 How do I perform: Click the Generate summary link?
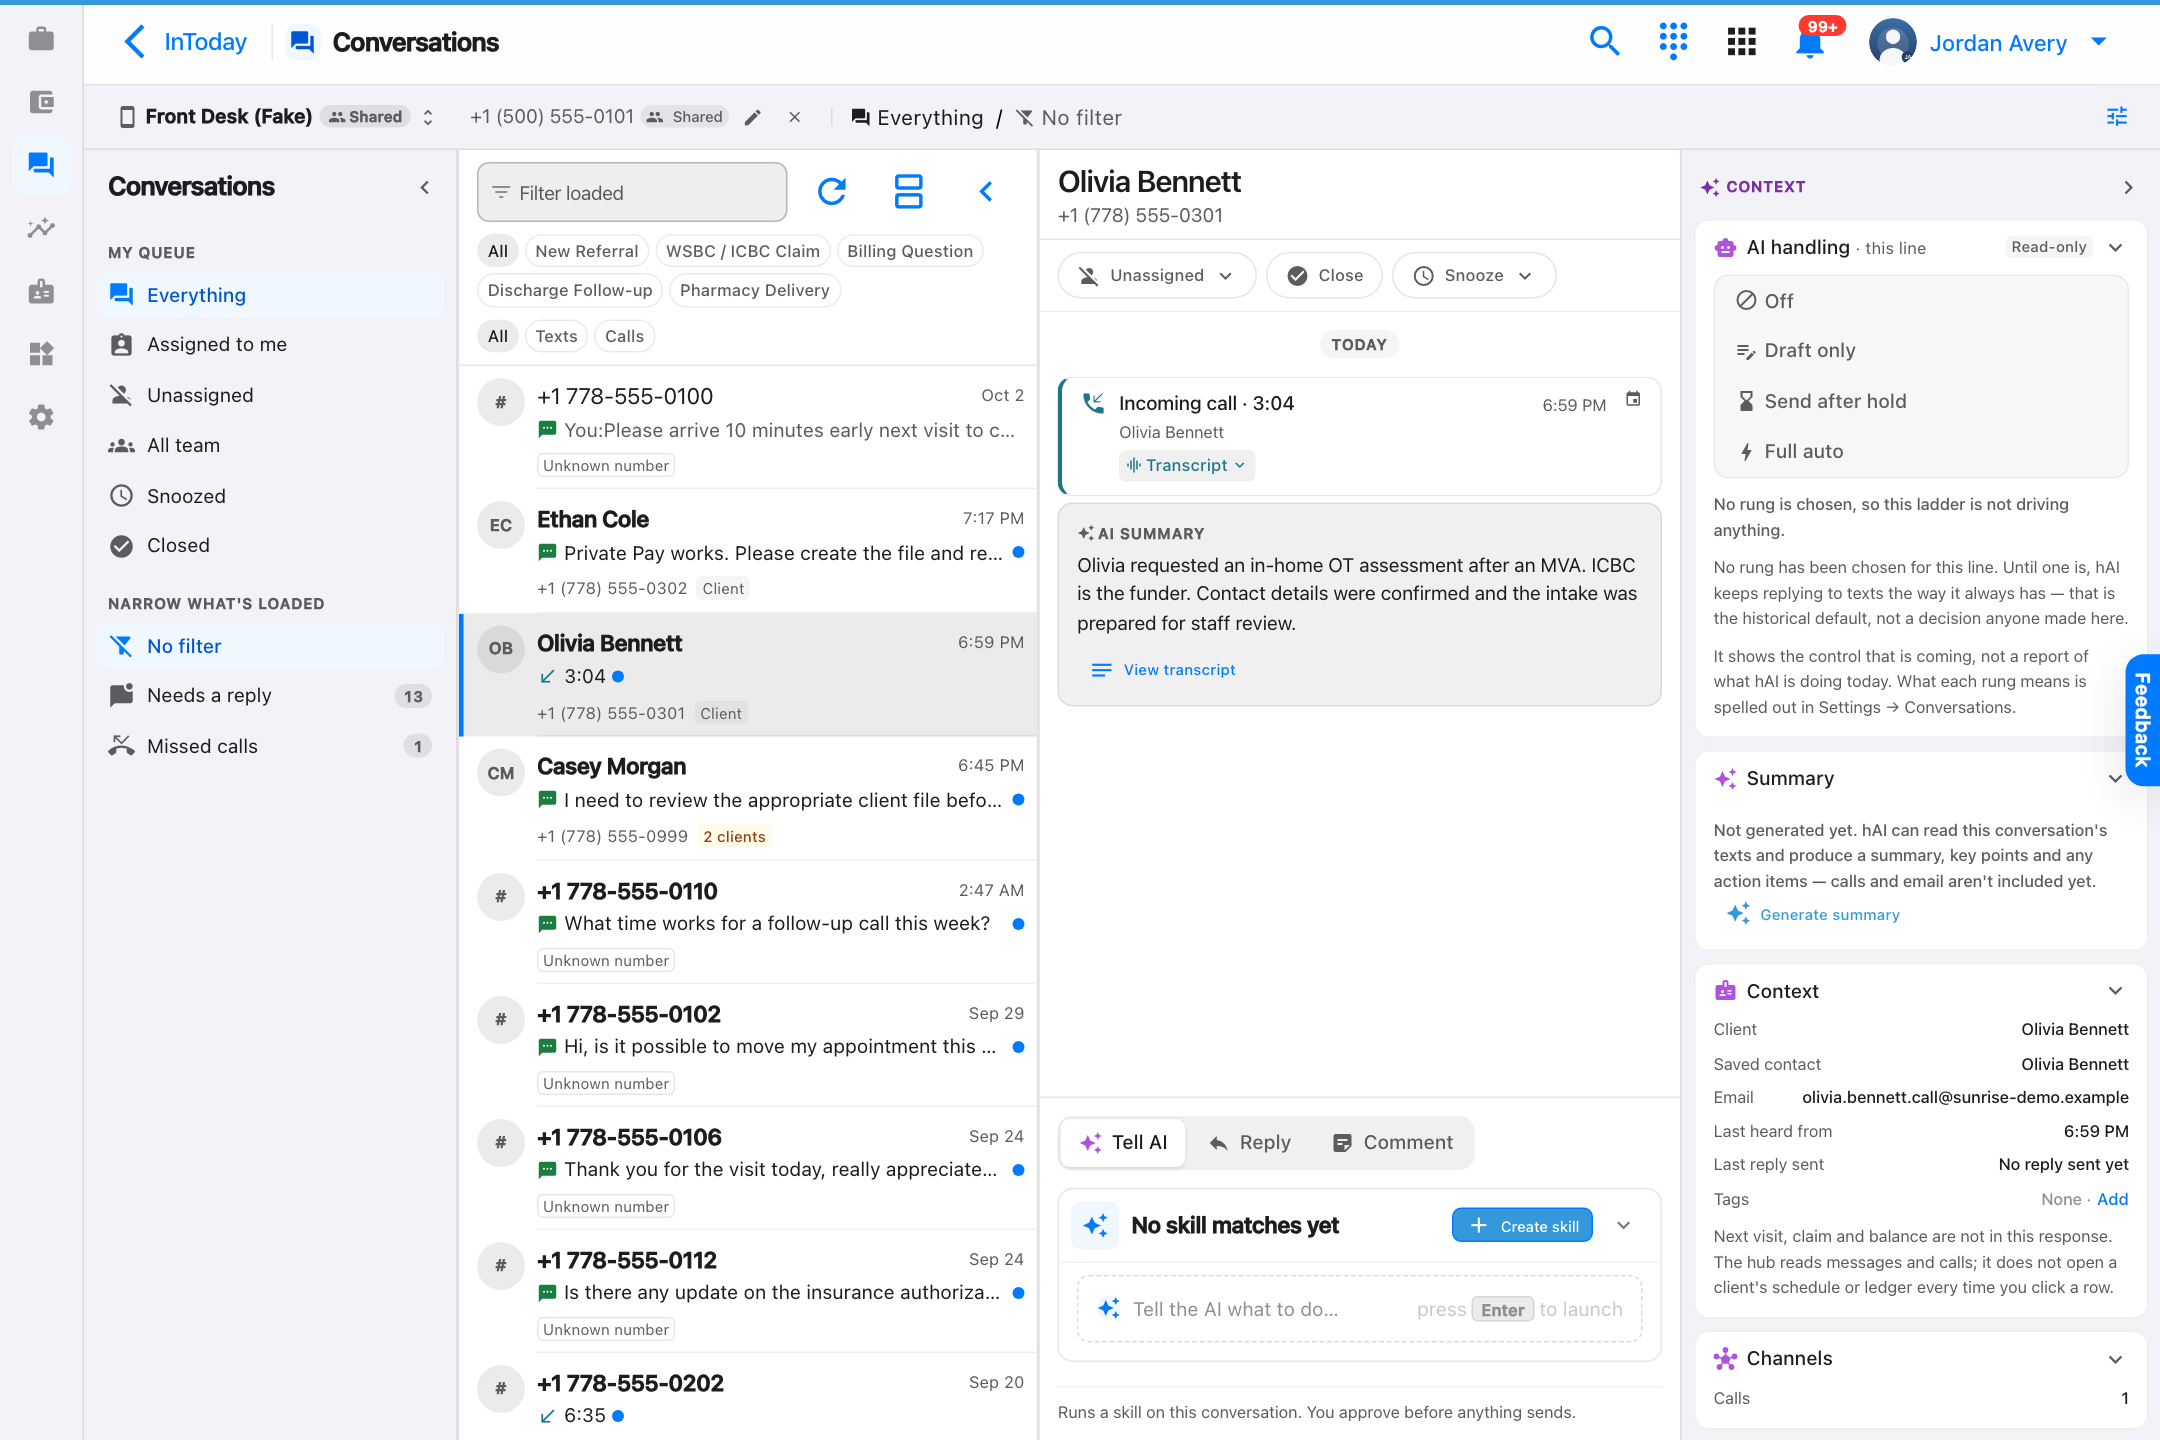coord(1813,915)
